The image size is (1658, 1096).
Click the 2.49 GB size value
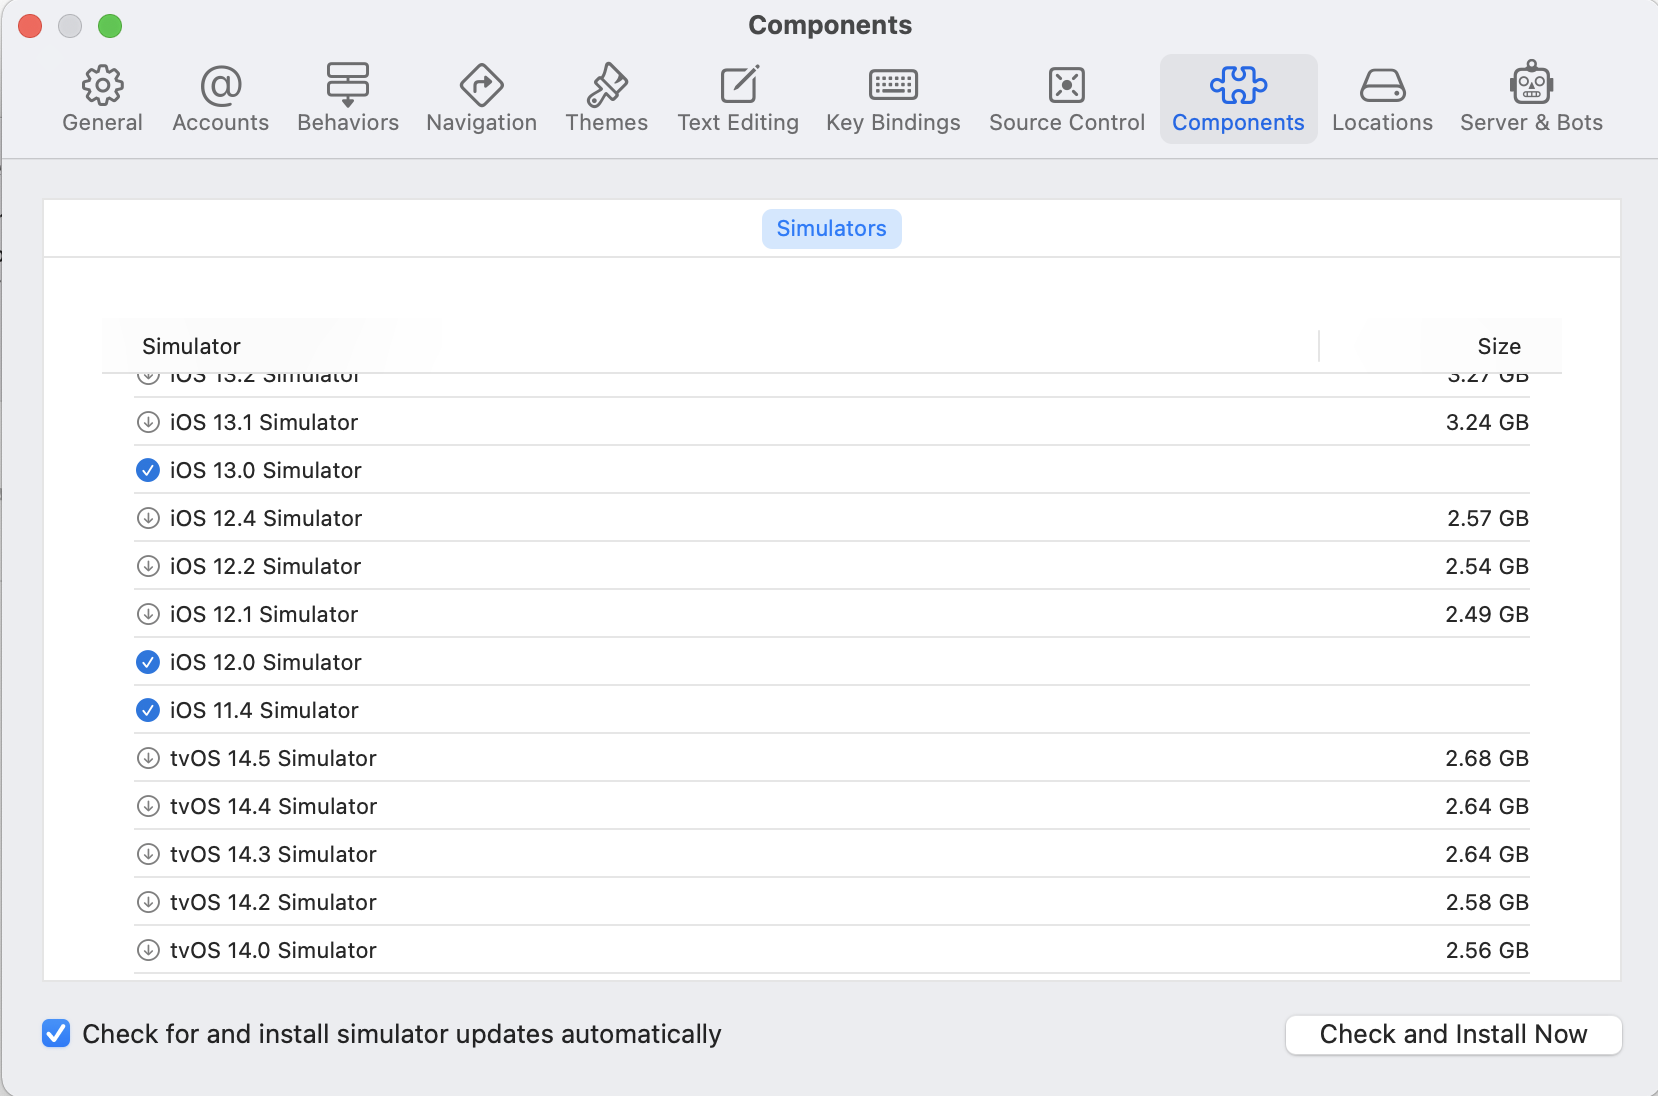[1487, 614]
